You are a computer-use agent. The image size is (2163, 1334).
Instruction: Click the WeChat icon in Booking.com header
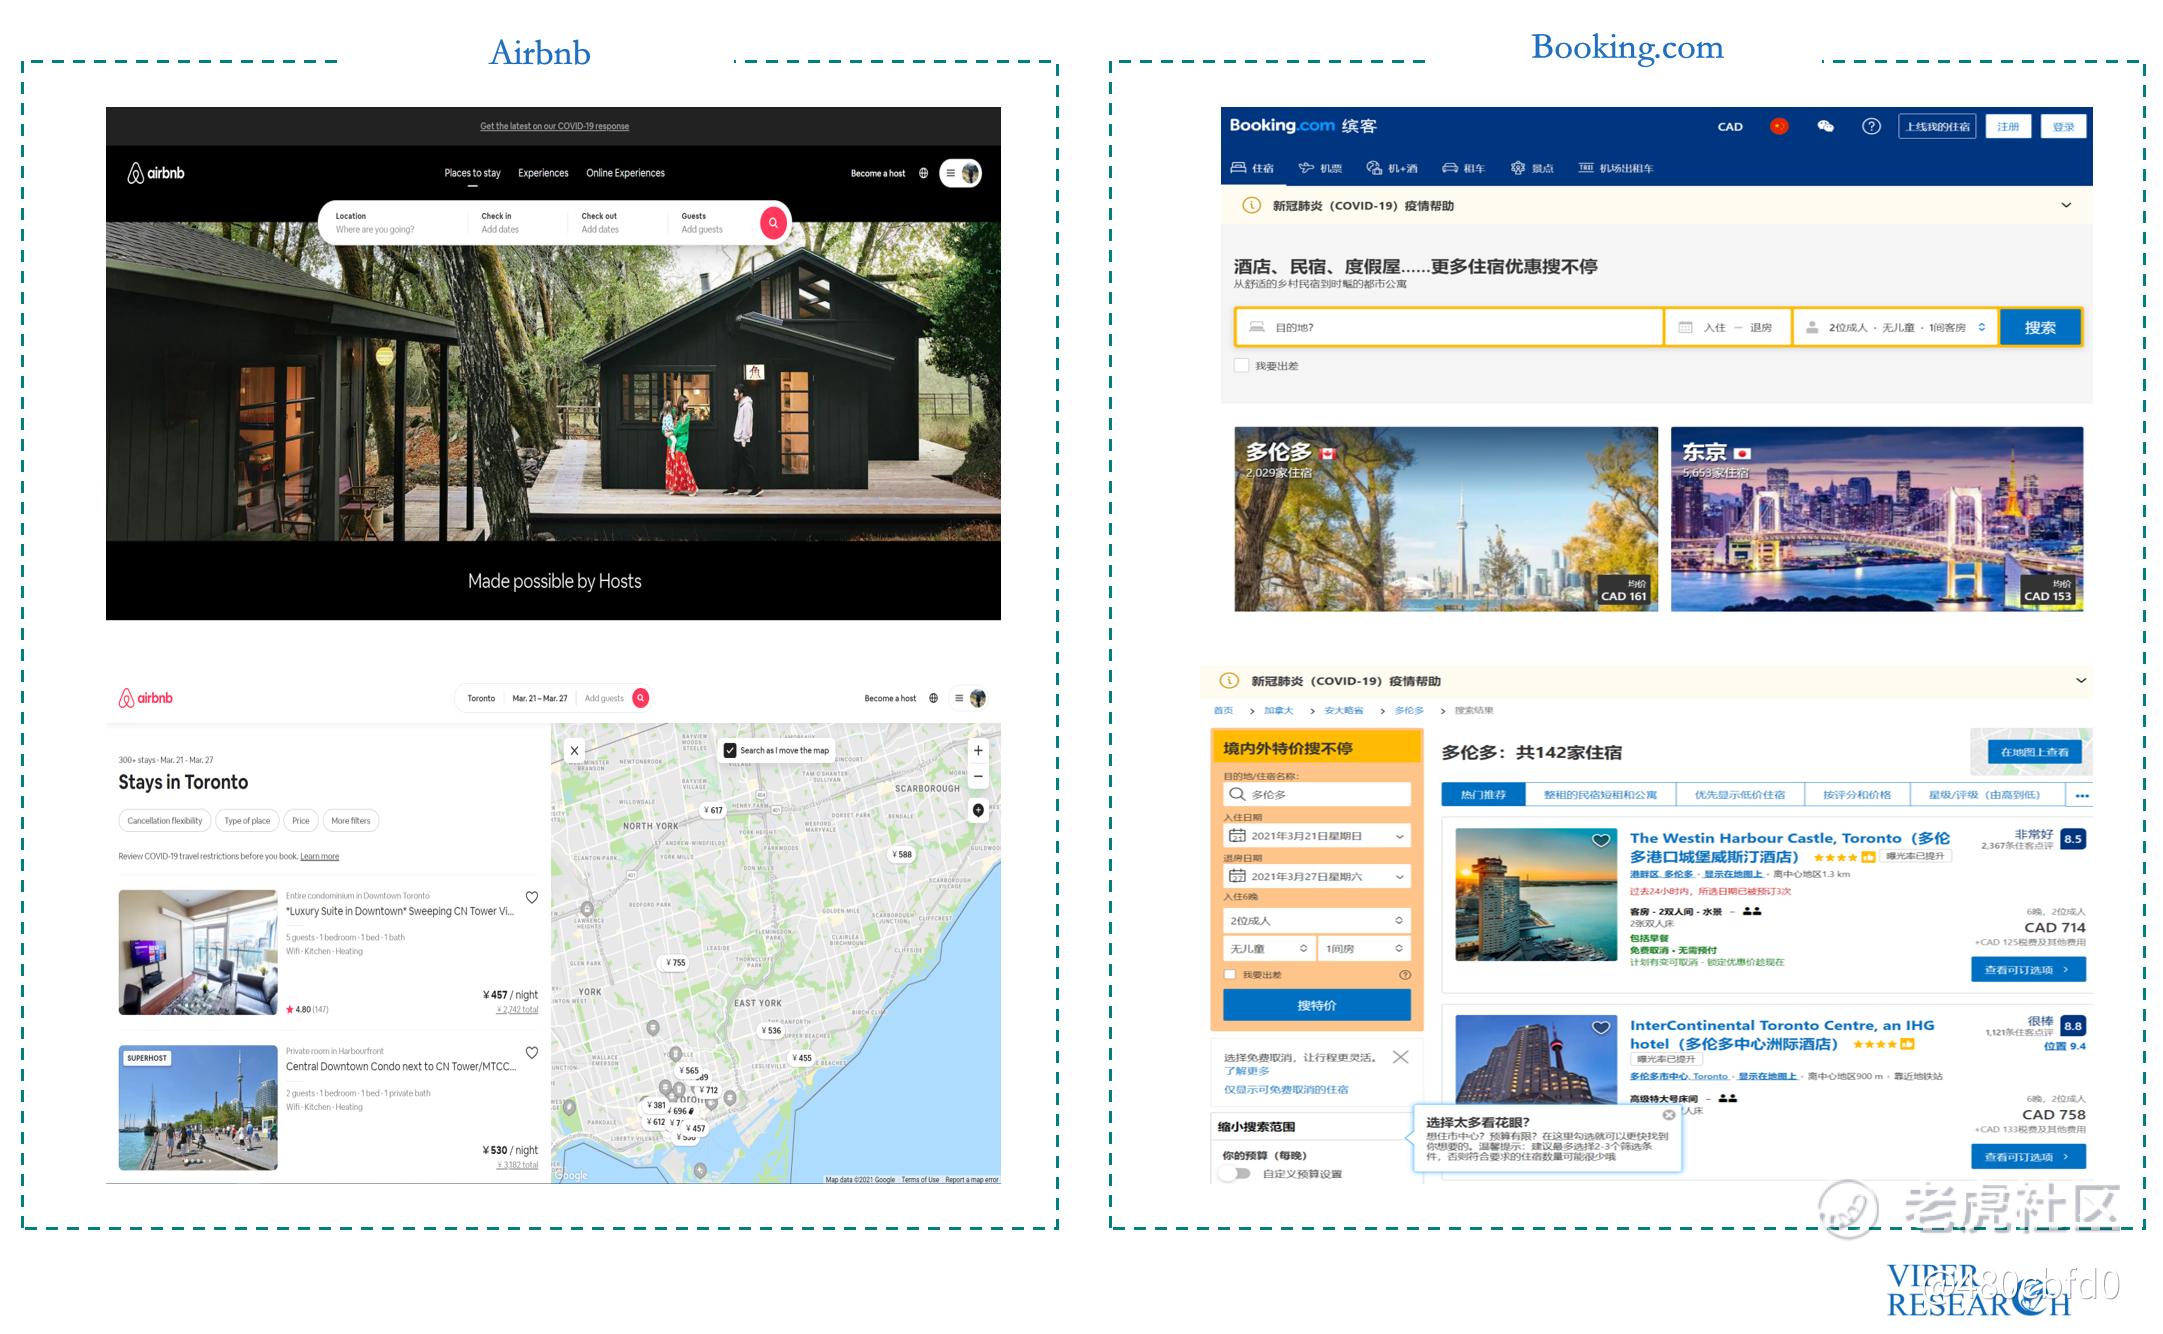[x=1825, y=126]
